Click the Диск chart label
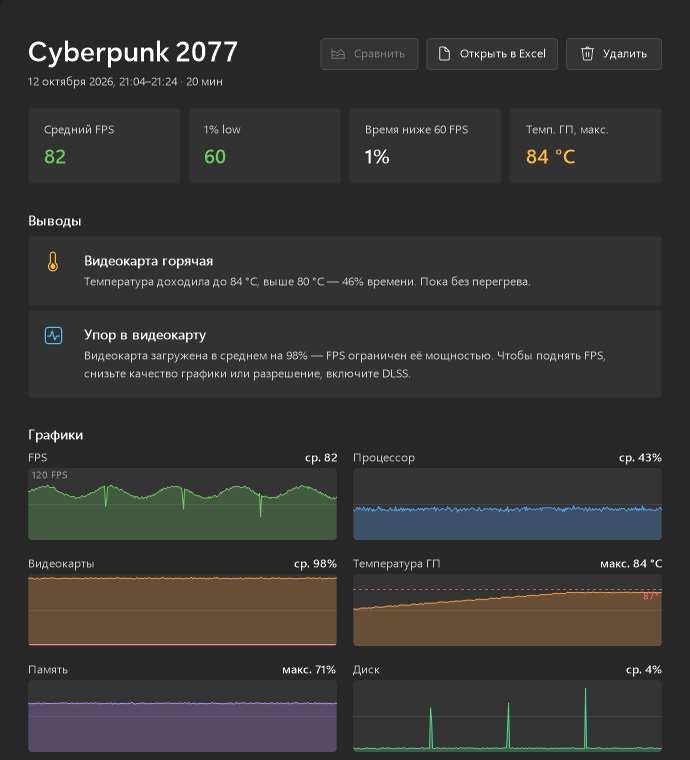The image size is (690, 760). pyautogui.click(x=366, y=670)
